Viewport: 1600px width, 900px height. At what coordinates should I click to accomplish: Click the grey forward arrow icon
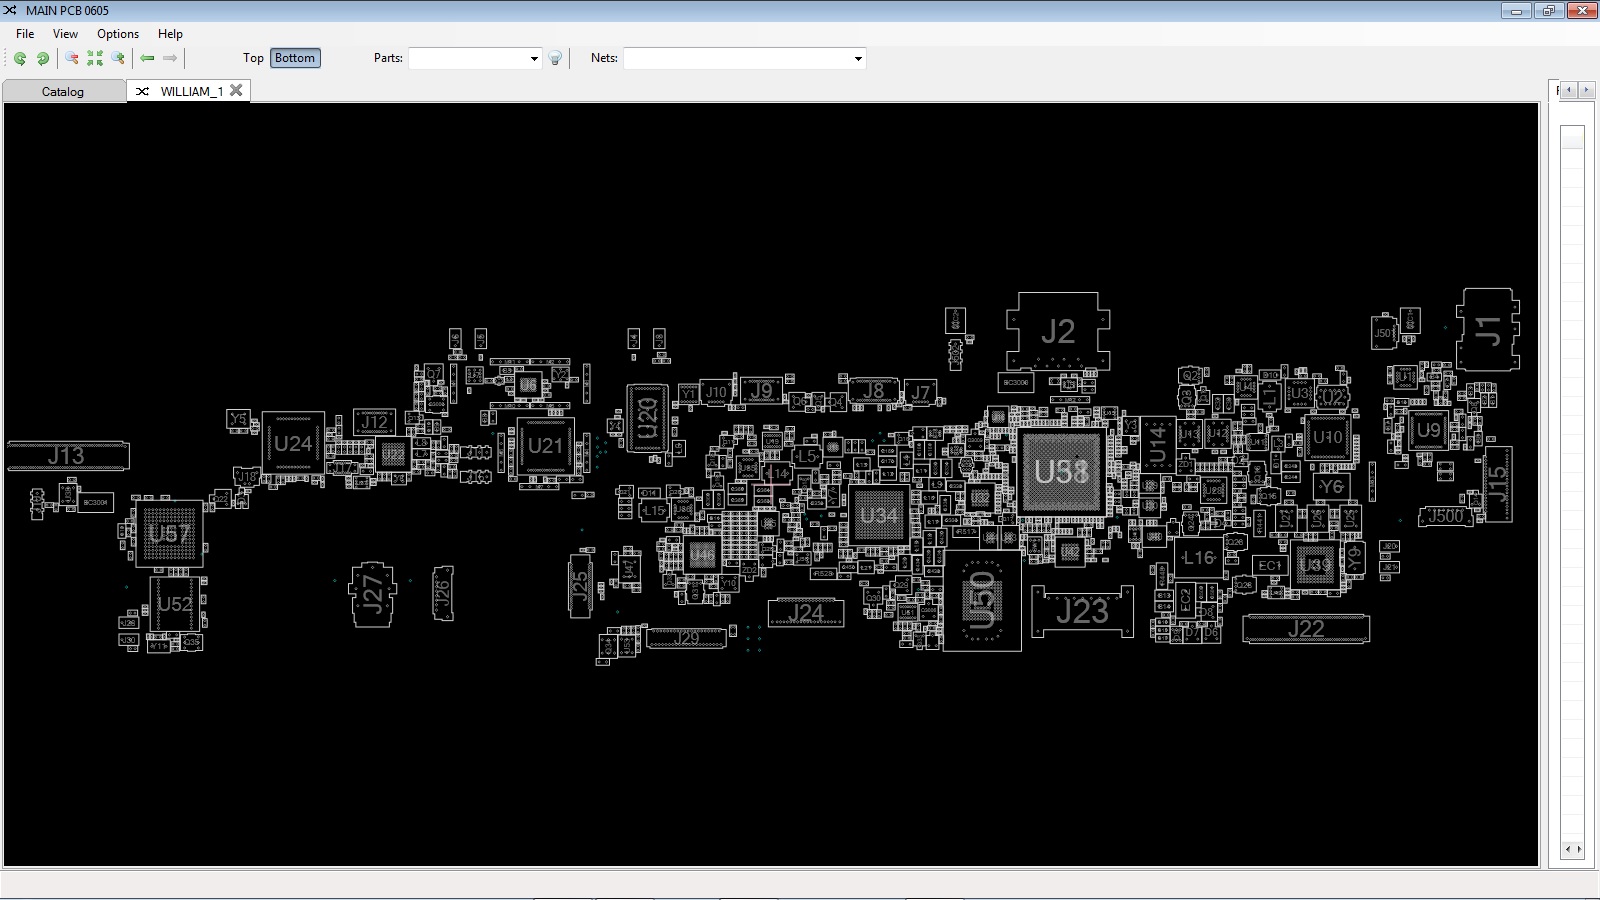tap(170, 58)
